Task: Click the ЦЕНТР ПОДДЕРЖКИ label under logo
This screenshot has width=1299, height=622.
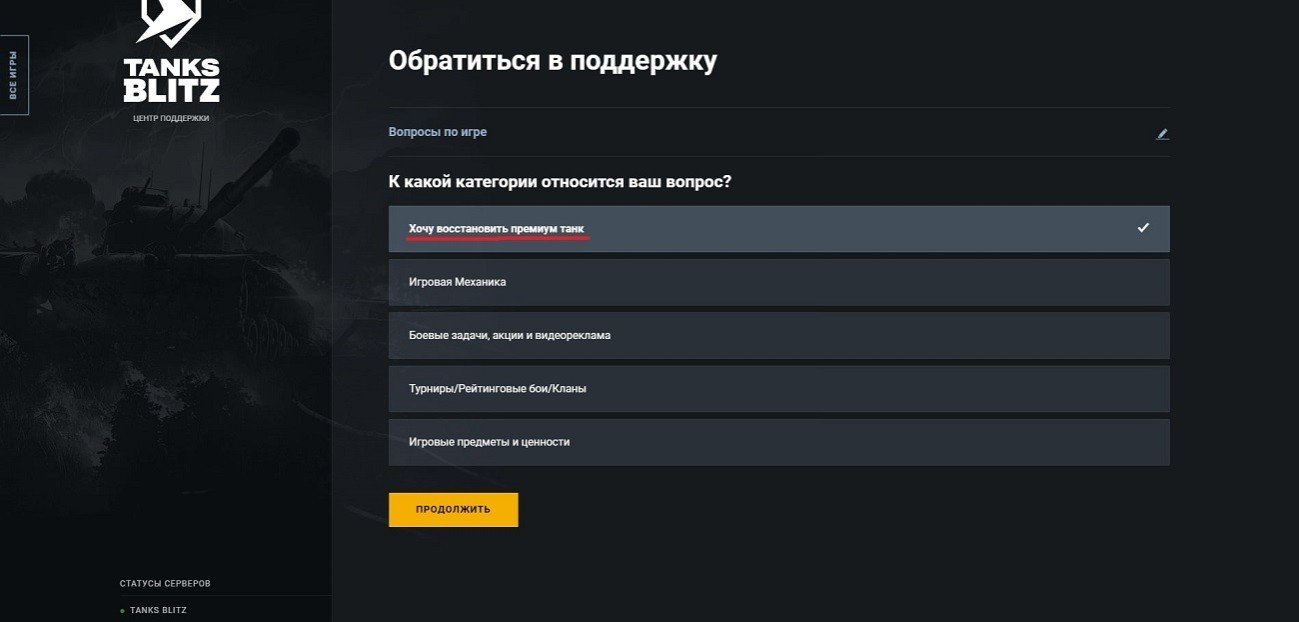Action: [171, 118]
